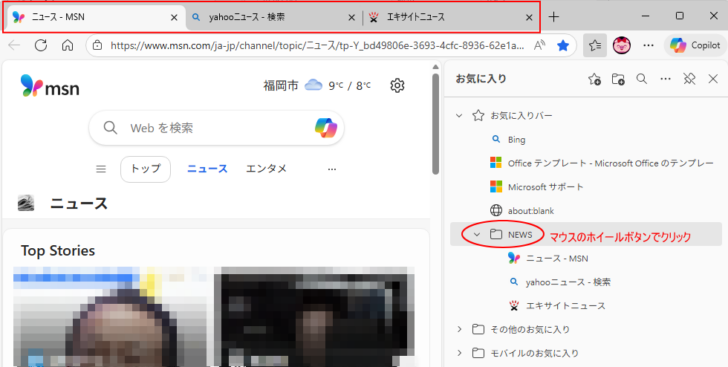
Task: Toggle the Favorites toolbar button
Action: [595, 46]
